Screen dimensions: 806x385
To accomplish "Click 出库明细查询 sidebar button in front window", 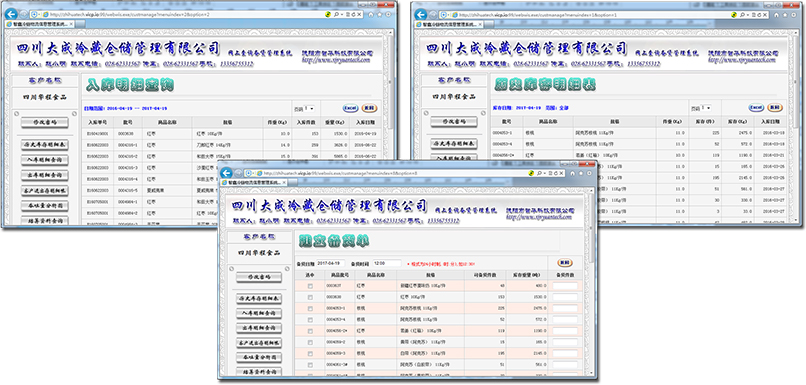I will point(259,327).
